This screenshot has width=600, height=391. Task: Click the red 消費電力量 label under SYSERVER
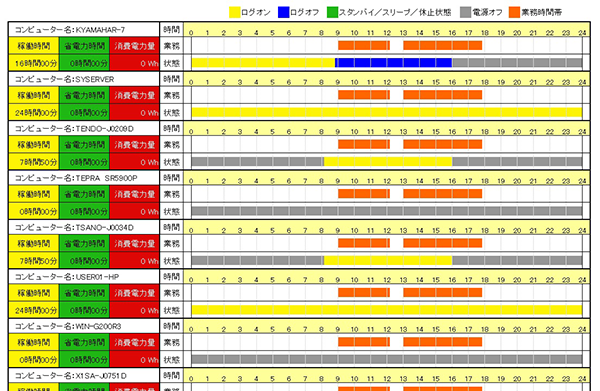134,95
